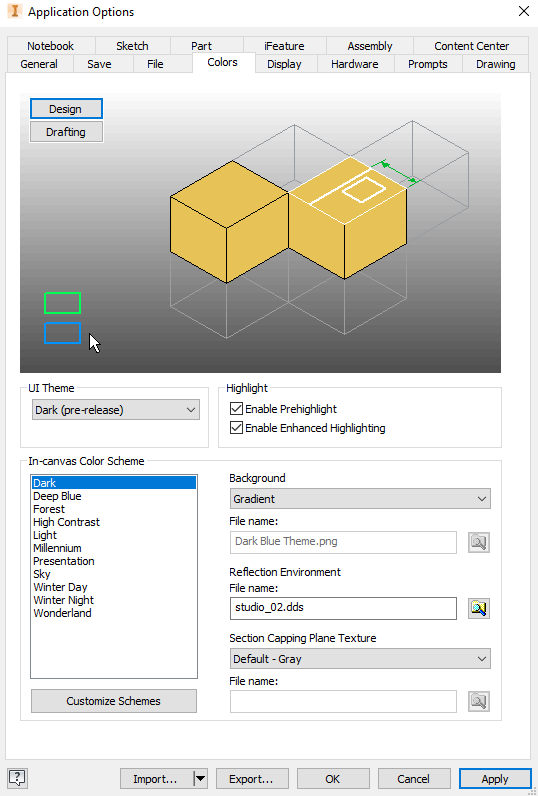Select the Colors tab
The height and width of the screenshot is (796, 538).
223,62
